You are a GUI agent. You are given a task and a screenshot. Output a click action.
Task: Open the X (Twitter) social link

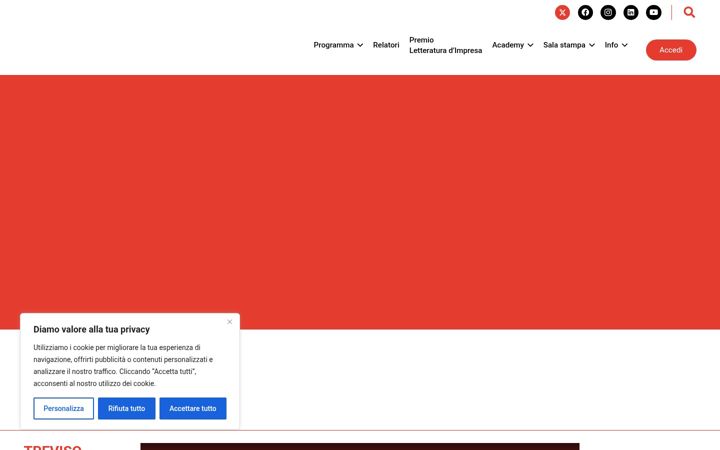[562, 12]
